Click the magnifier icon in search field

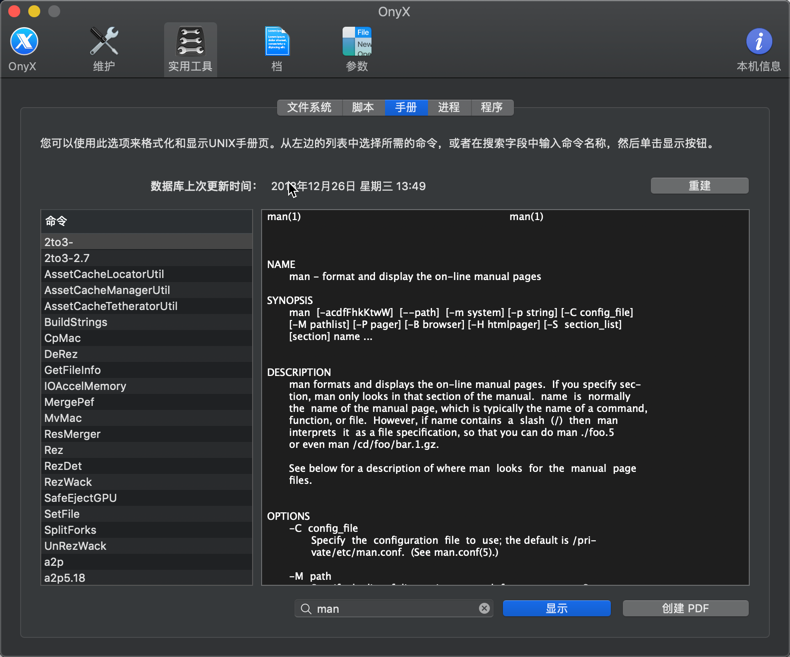coord(306,609)
